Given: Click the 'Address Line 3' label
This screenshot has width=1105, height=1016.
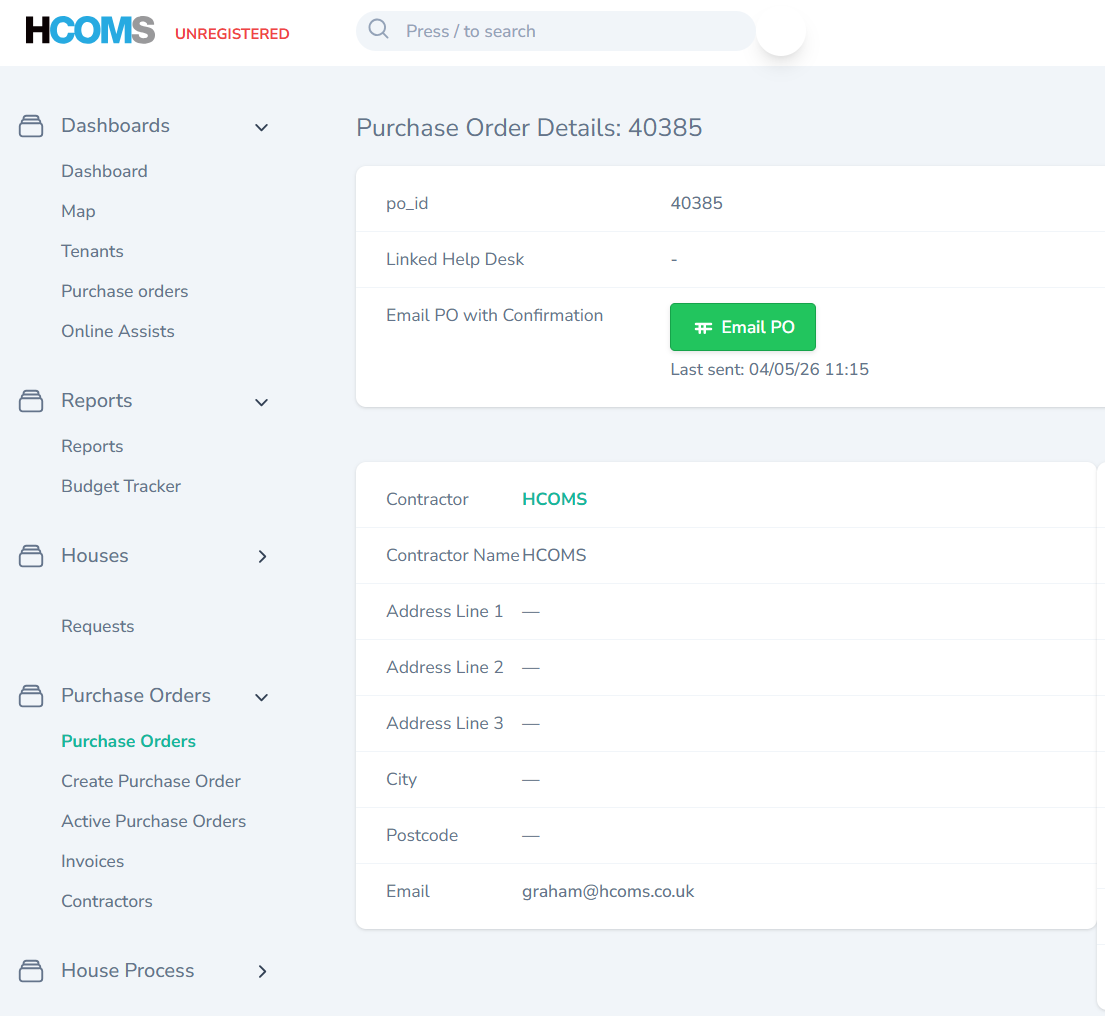Looking at the screenshot, I should pos(445,723).
